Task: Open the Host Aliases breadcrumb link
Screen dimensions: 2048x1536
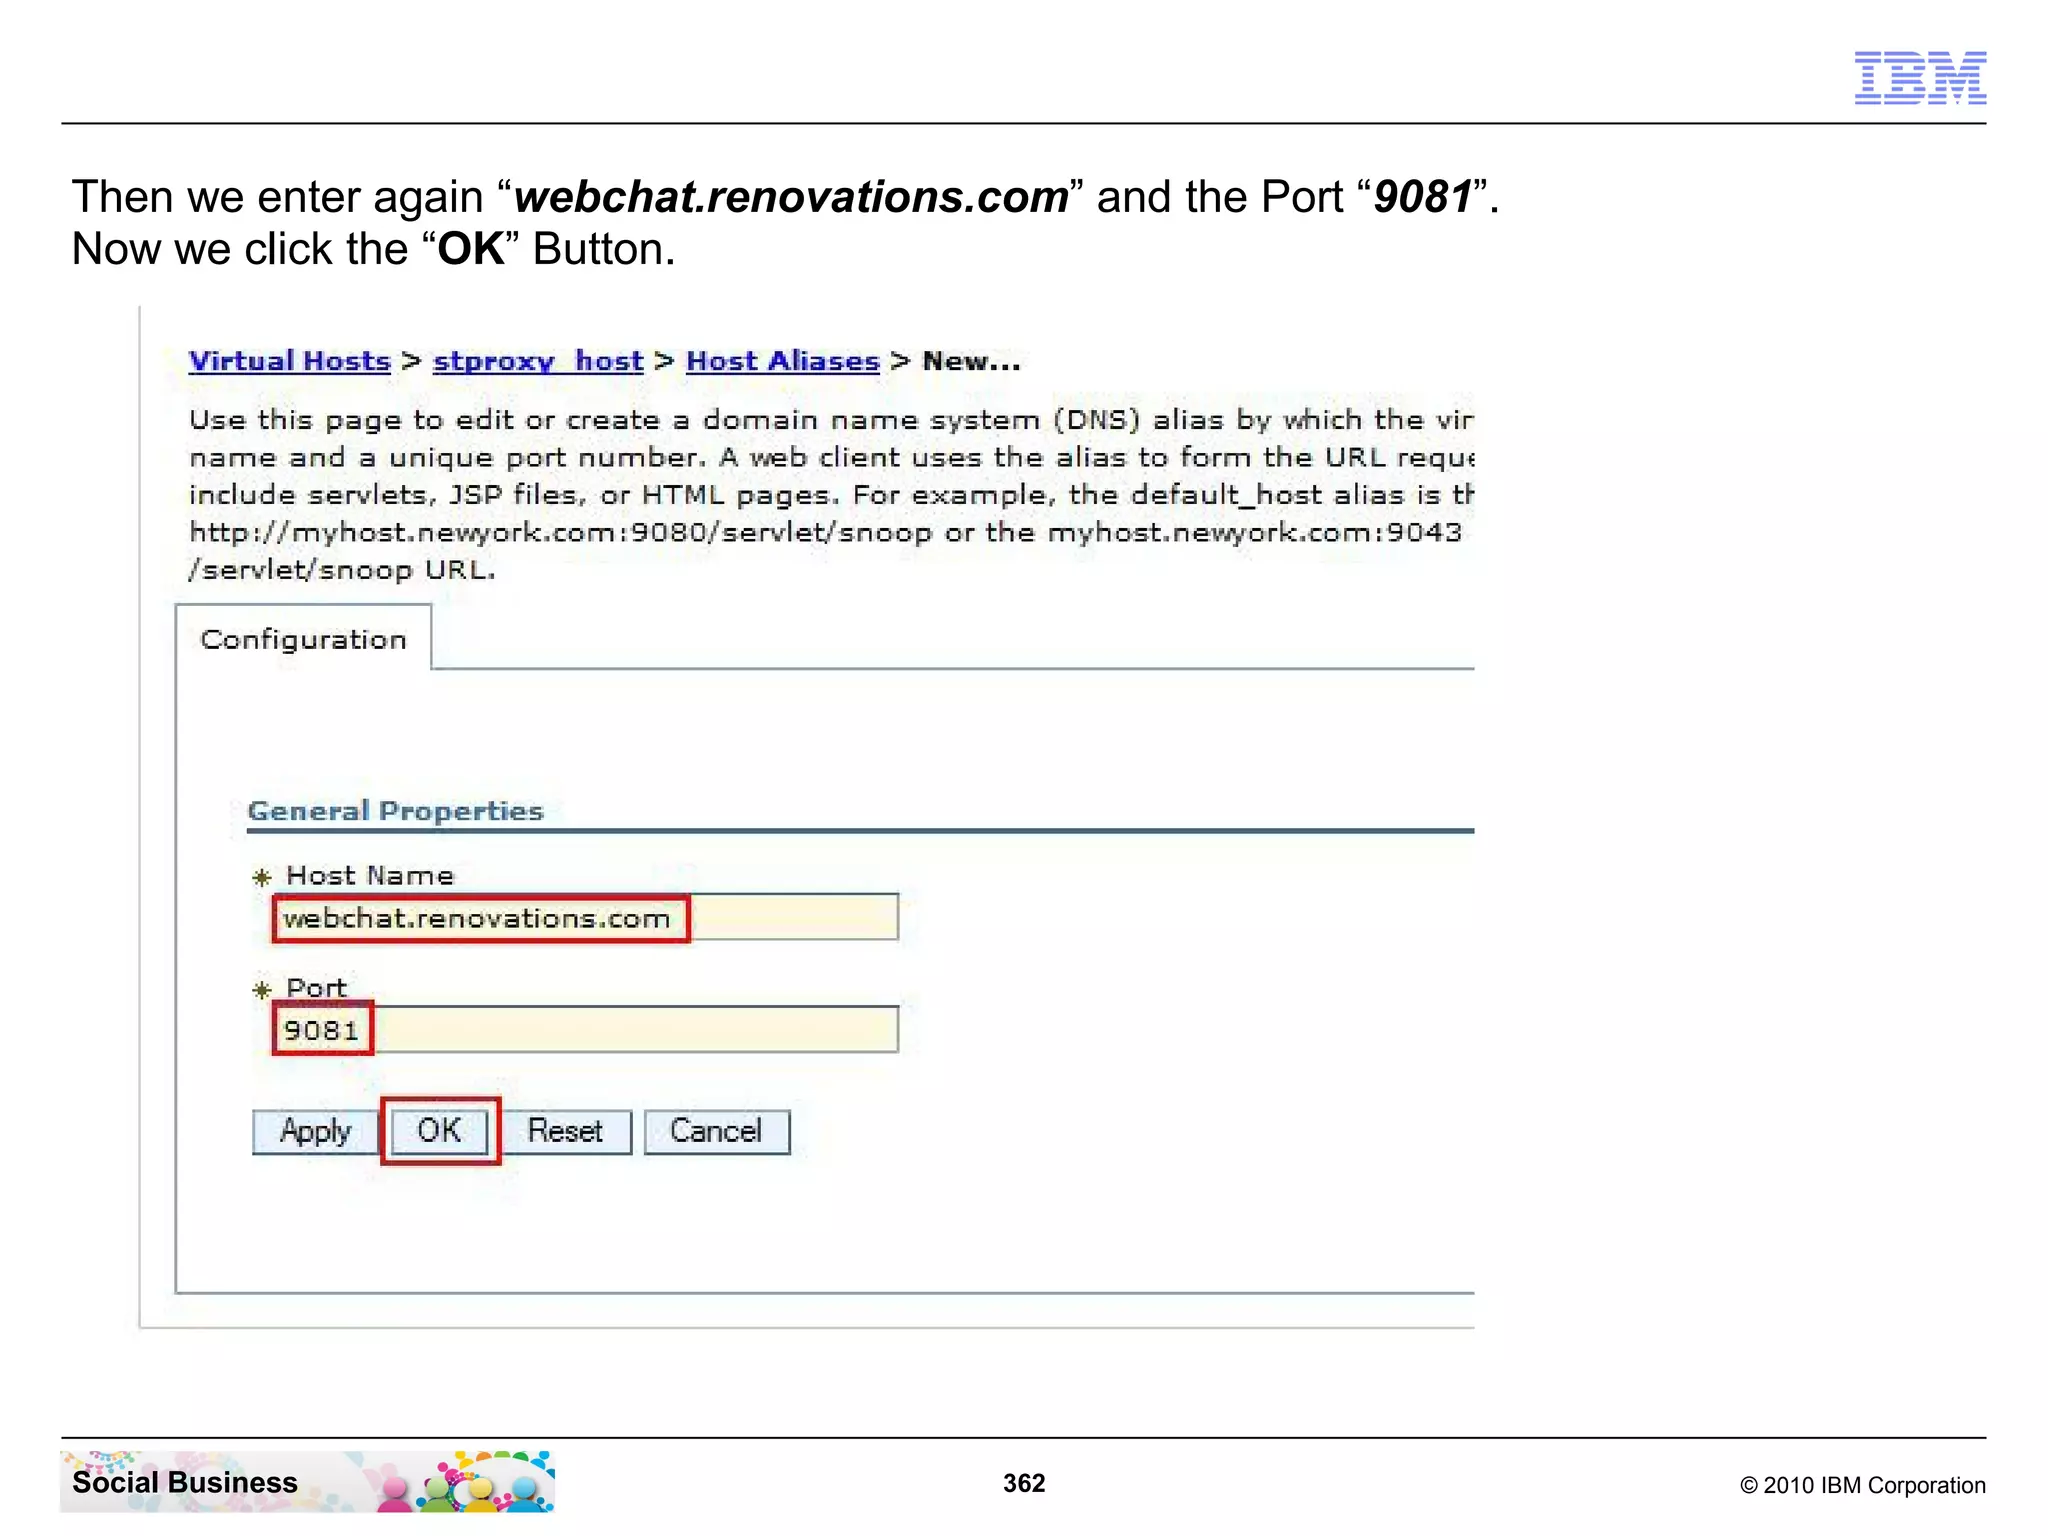Action: (782, 361)
